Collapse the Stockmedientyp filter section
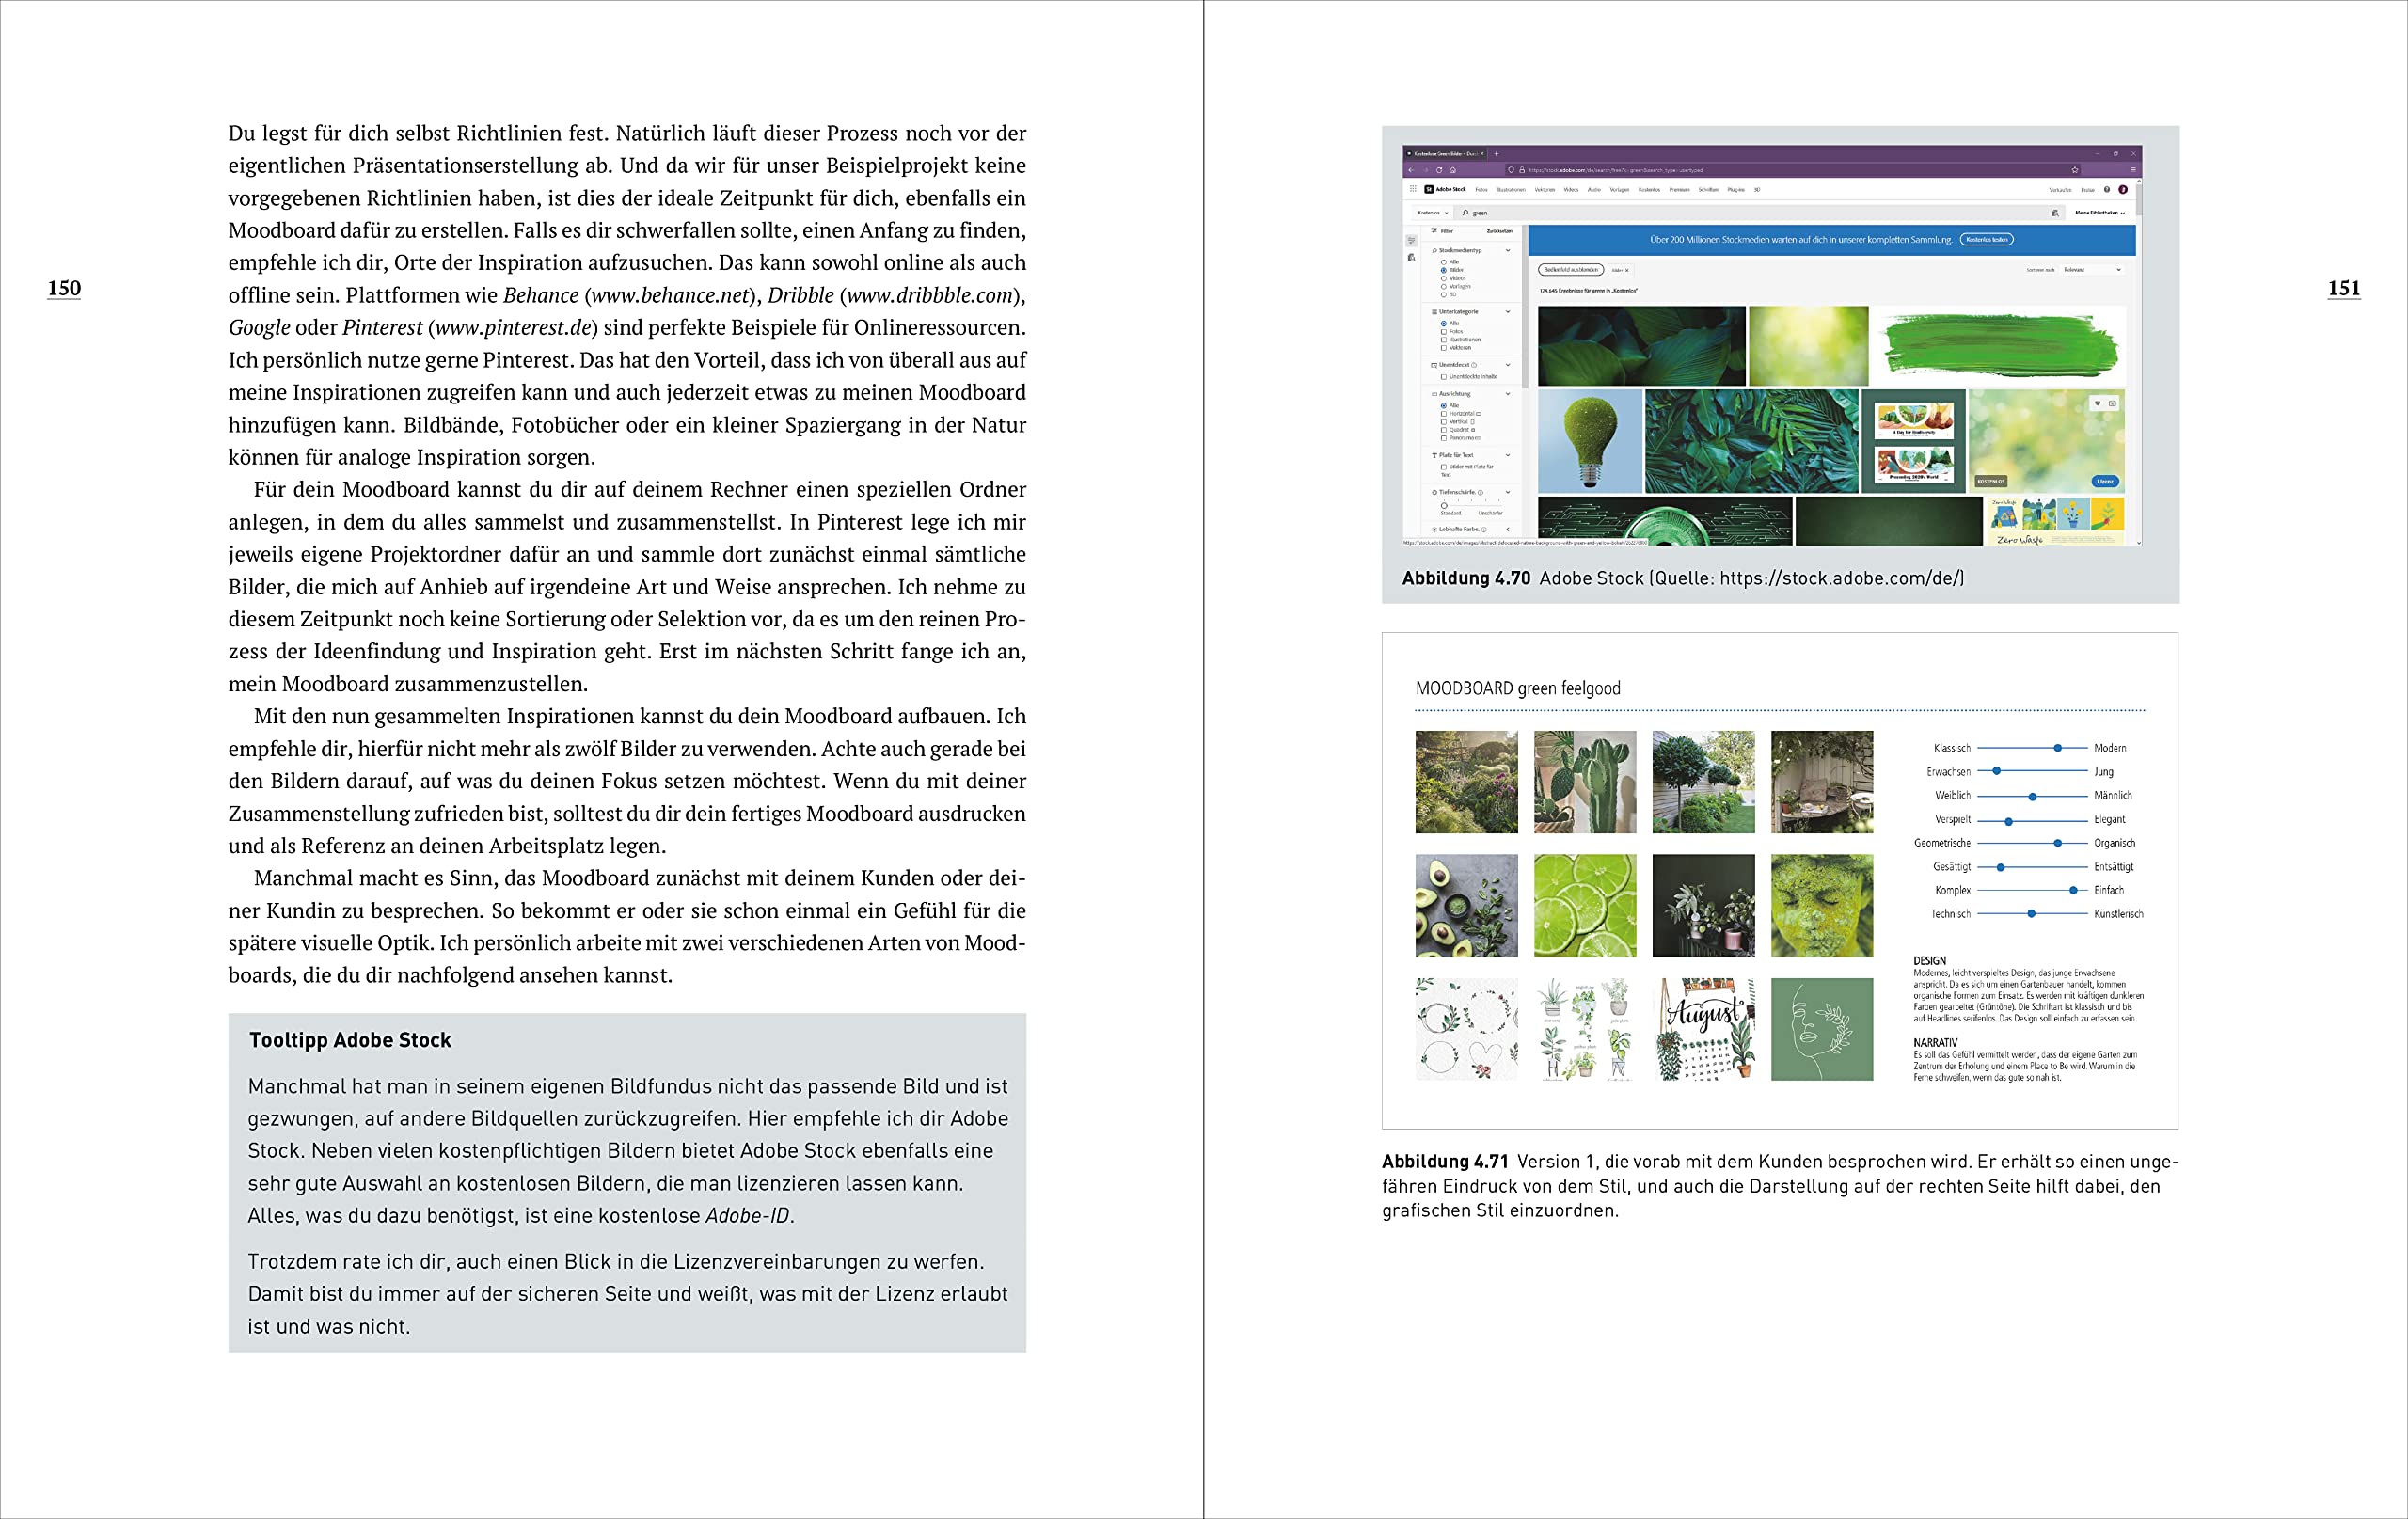The image size is (2408, 1519). [x=1508, y=250]
